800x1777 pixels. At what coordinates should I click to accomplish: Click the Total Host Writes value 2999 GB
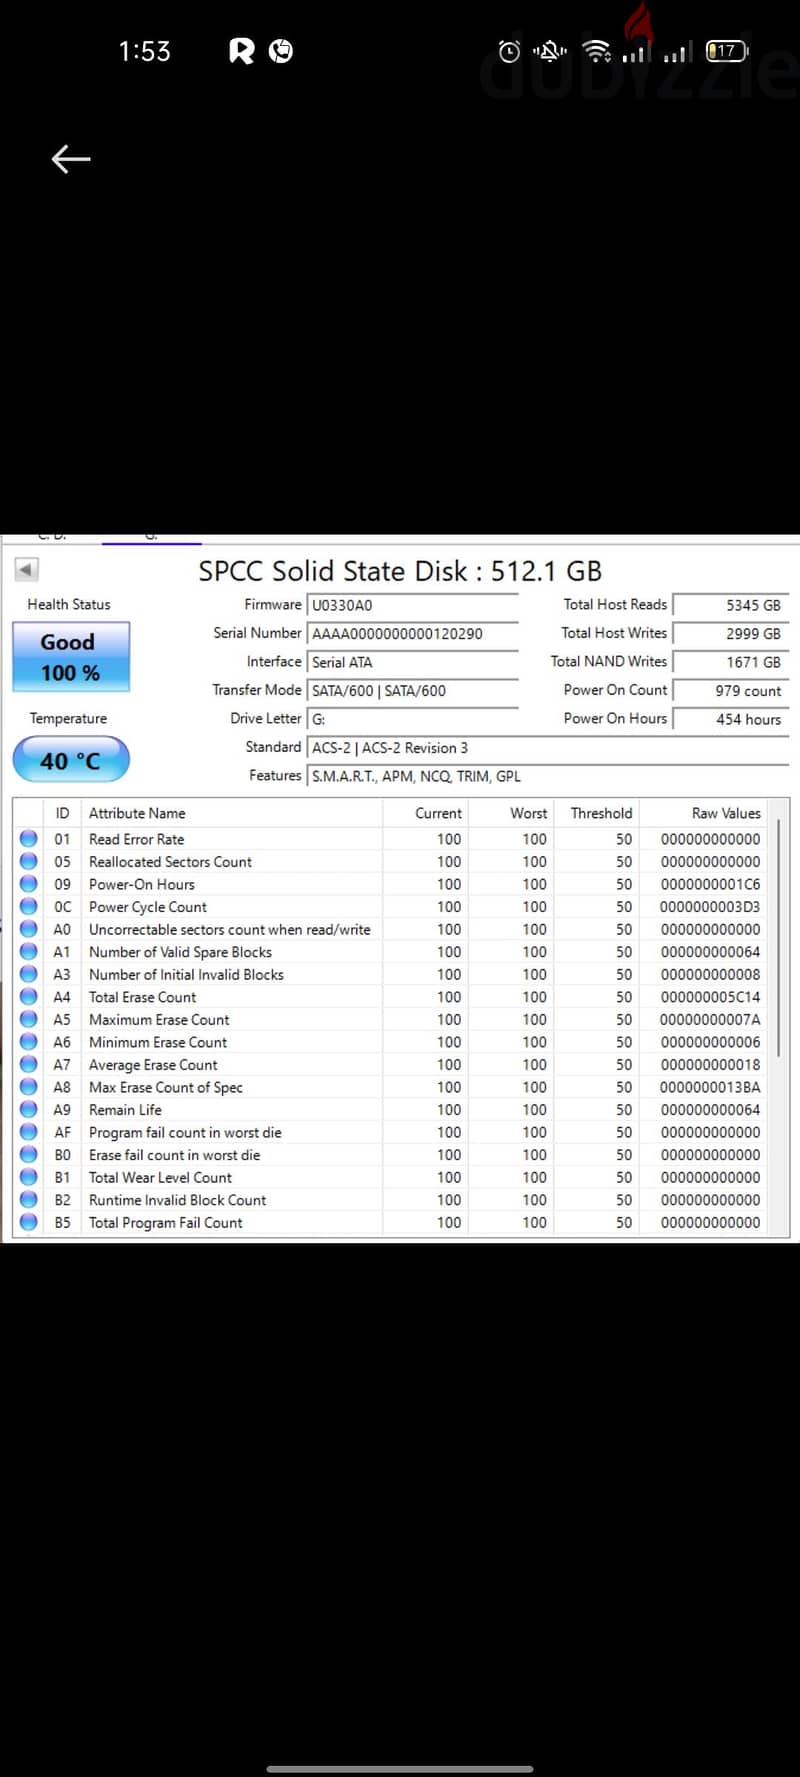[731, 633]
